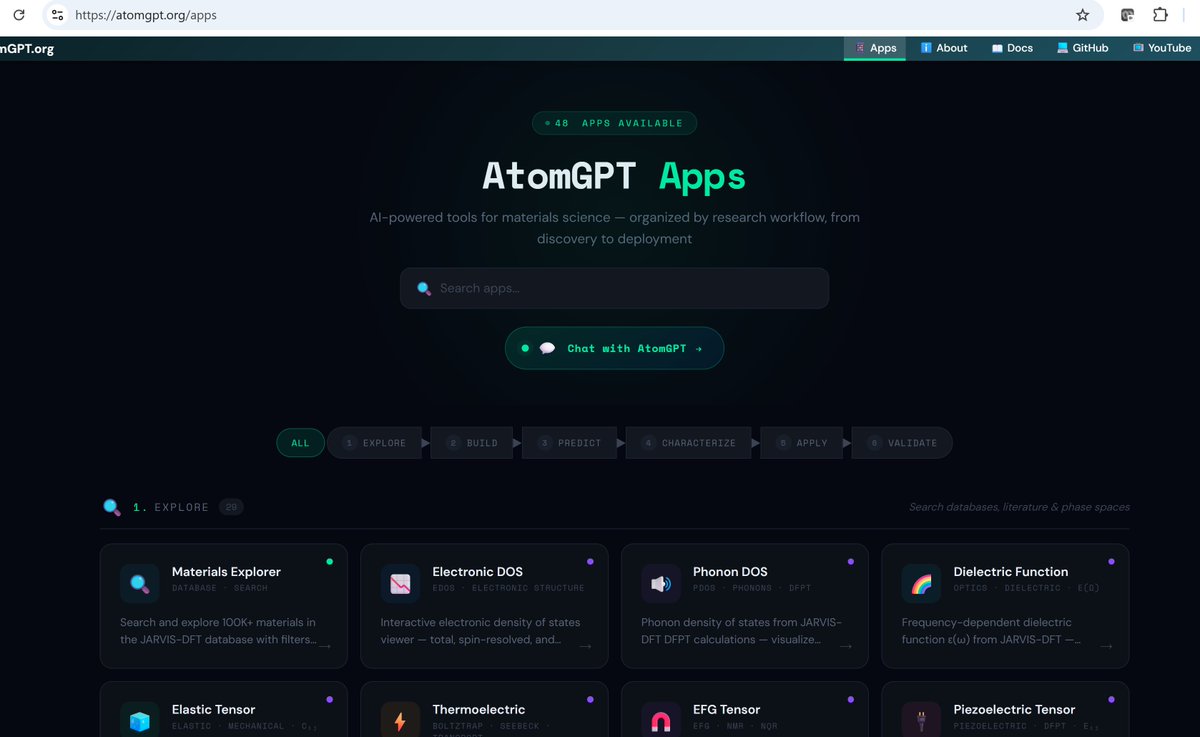This screenshot has height=737, width=1200.
Task: Open the YouTube navigation tab
Action: click(1161, 48)
